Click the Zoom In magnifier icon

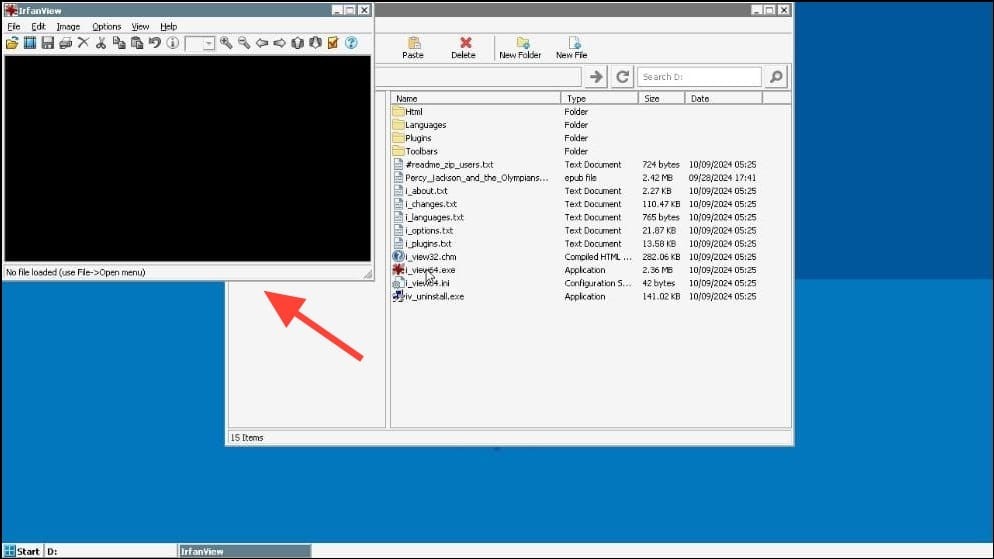[226, 43]
